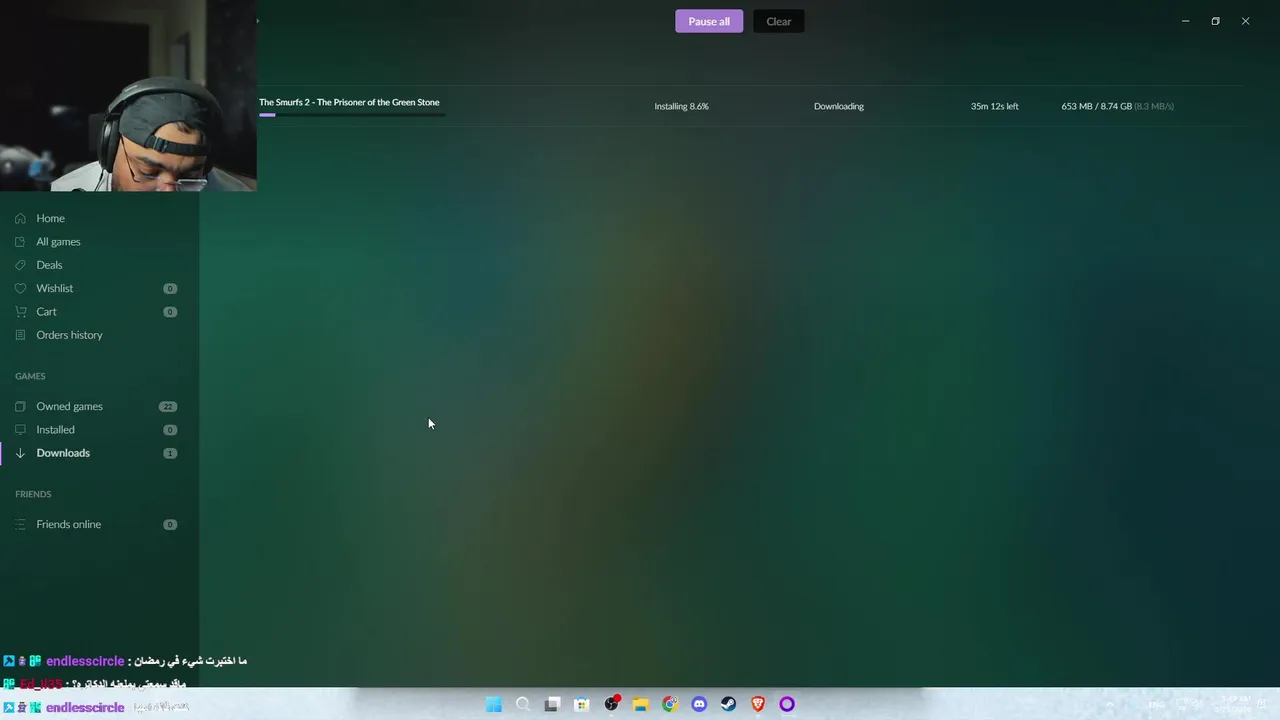Show the Owned games list
The width and height of the screenshot is (1280, 720).
coord(69,406)
